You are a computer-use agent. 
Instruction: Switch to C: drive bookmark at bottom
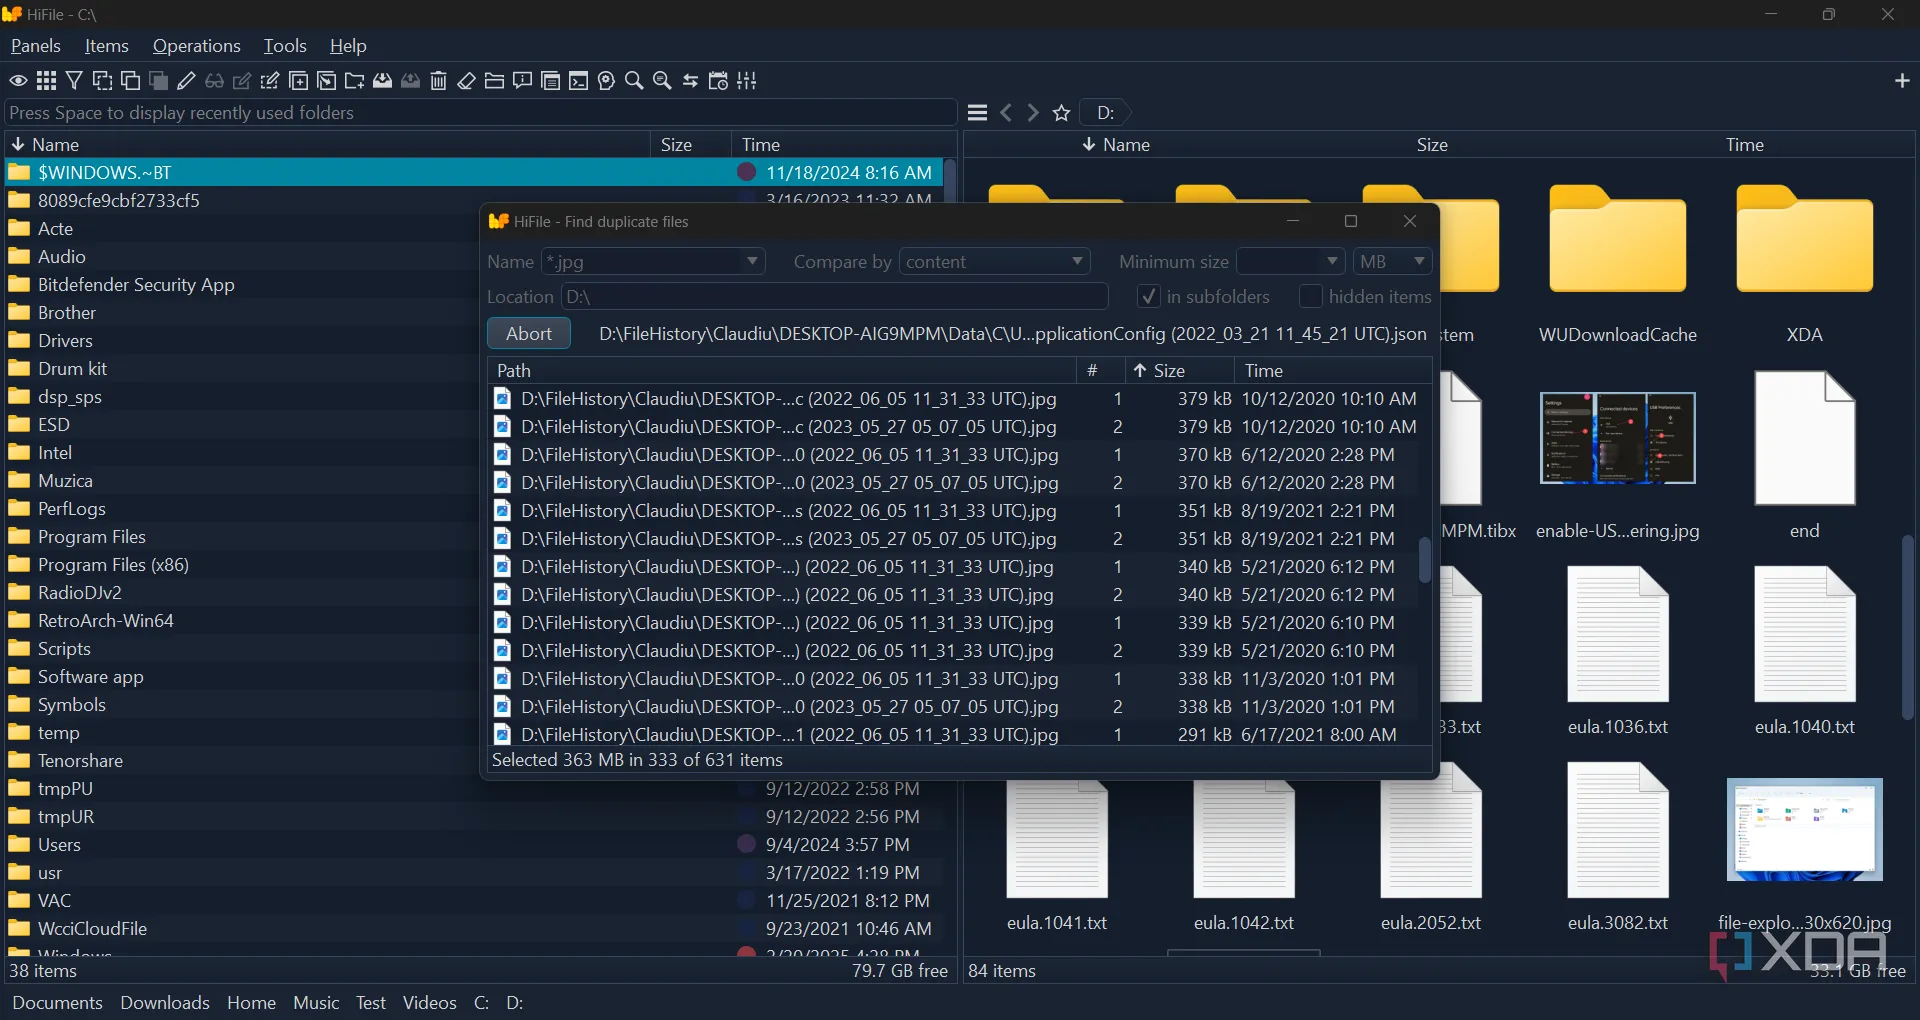(x=481, y=1003)
